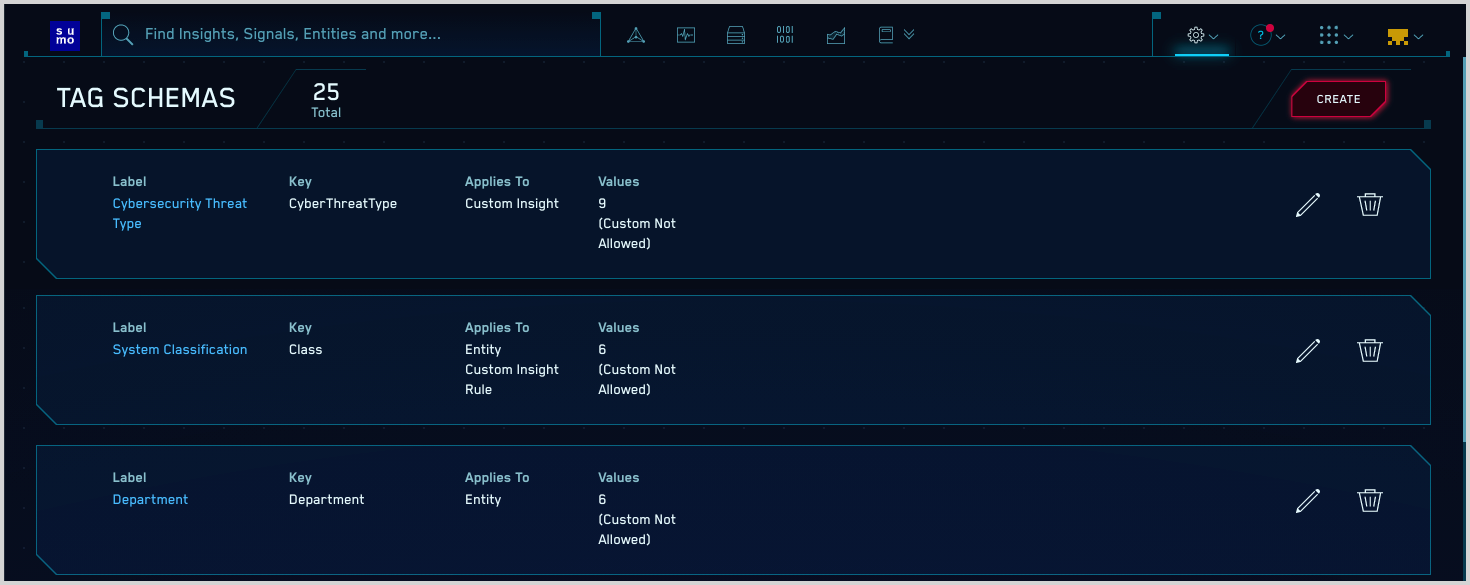Open the area chart icon in navbar
The image size is (1470, 585).
coord(836,36)
